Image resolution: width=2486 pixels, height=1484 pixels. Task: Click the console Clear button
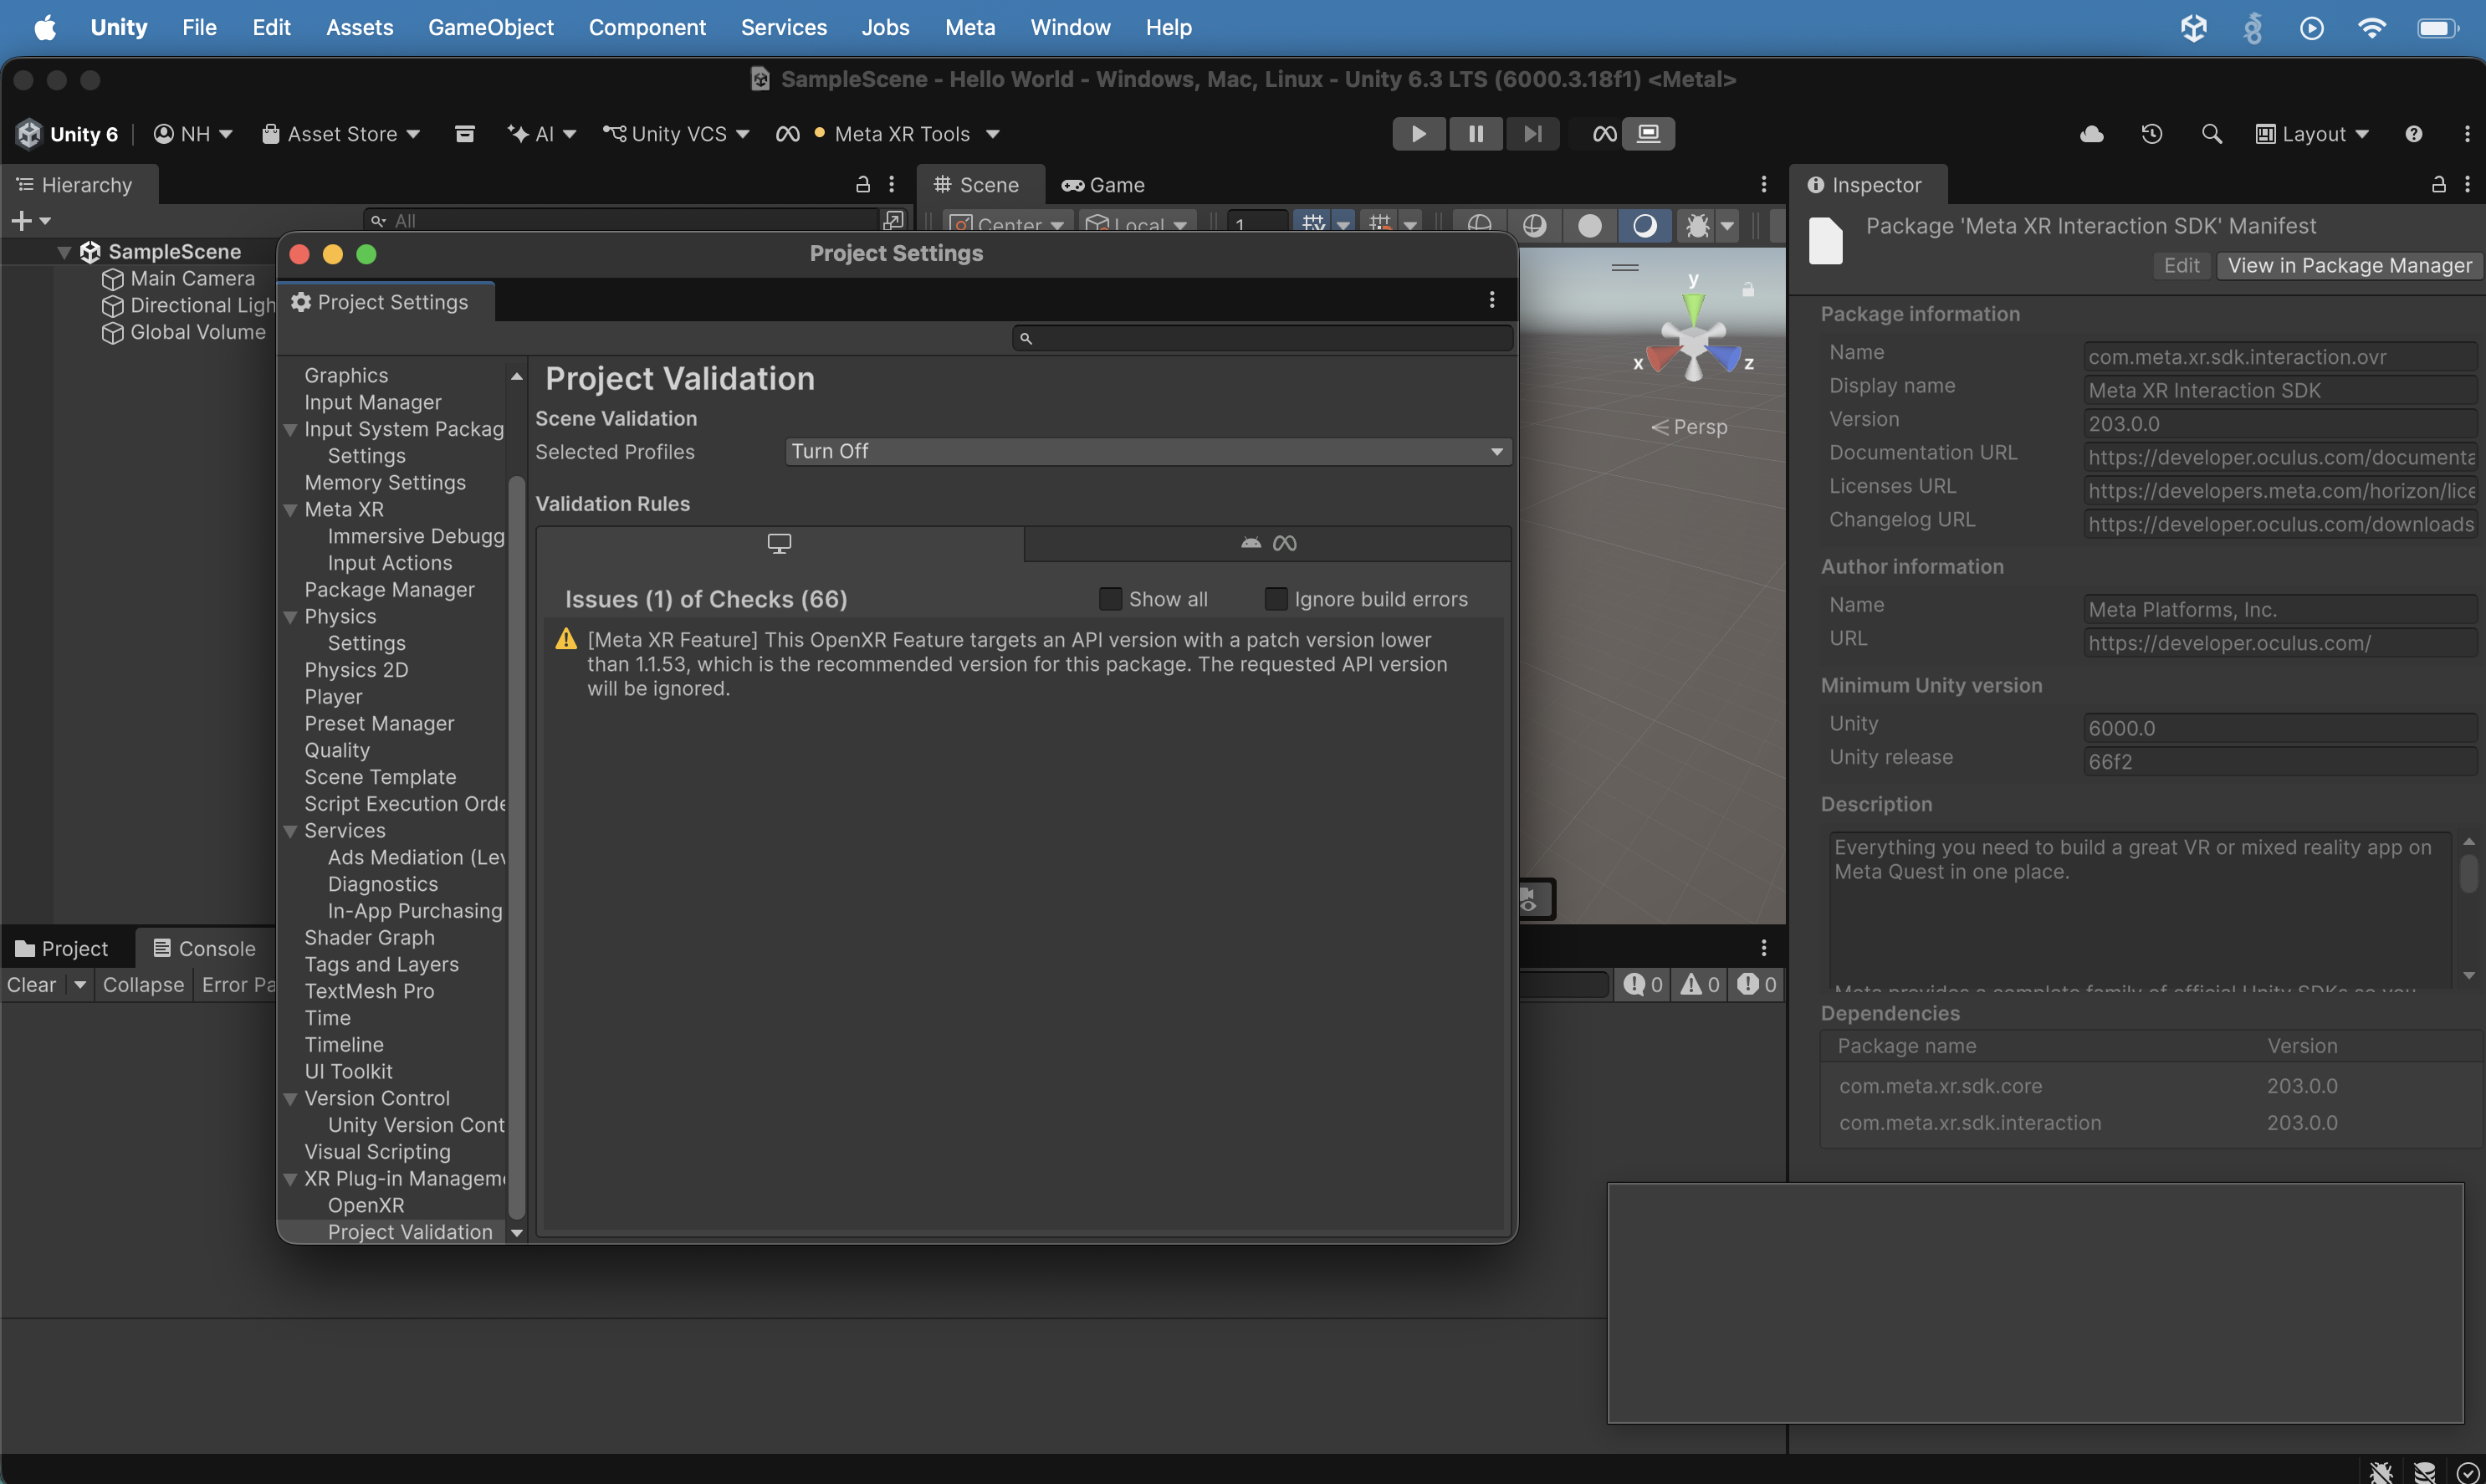pyautogui.click(x=32, y=985)
